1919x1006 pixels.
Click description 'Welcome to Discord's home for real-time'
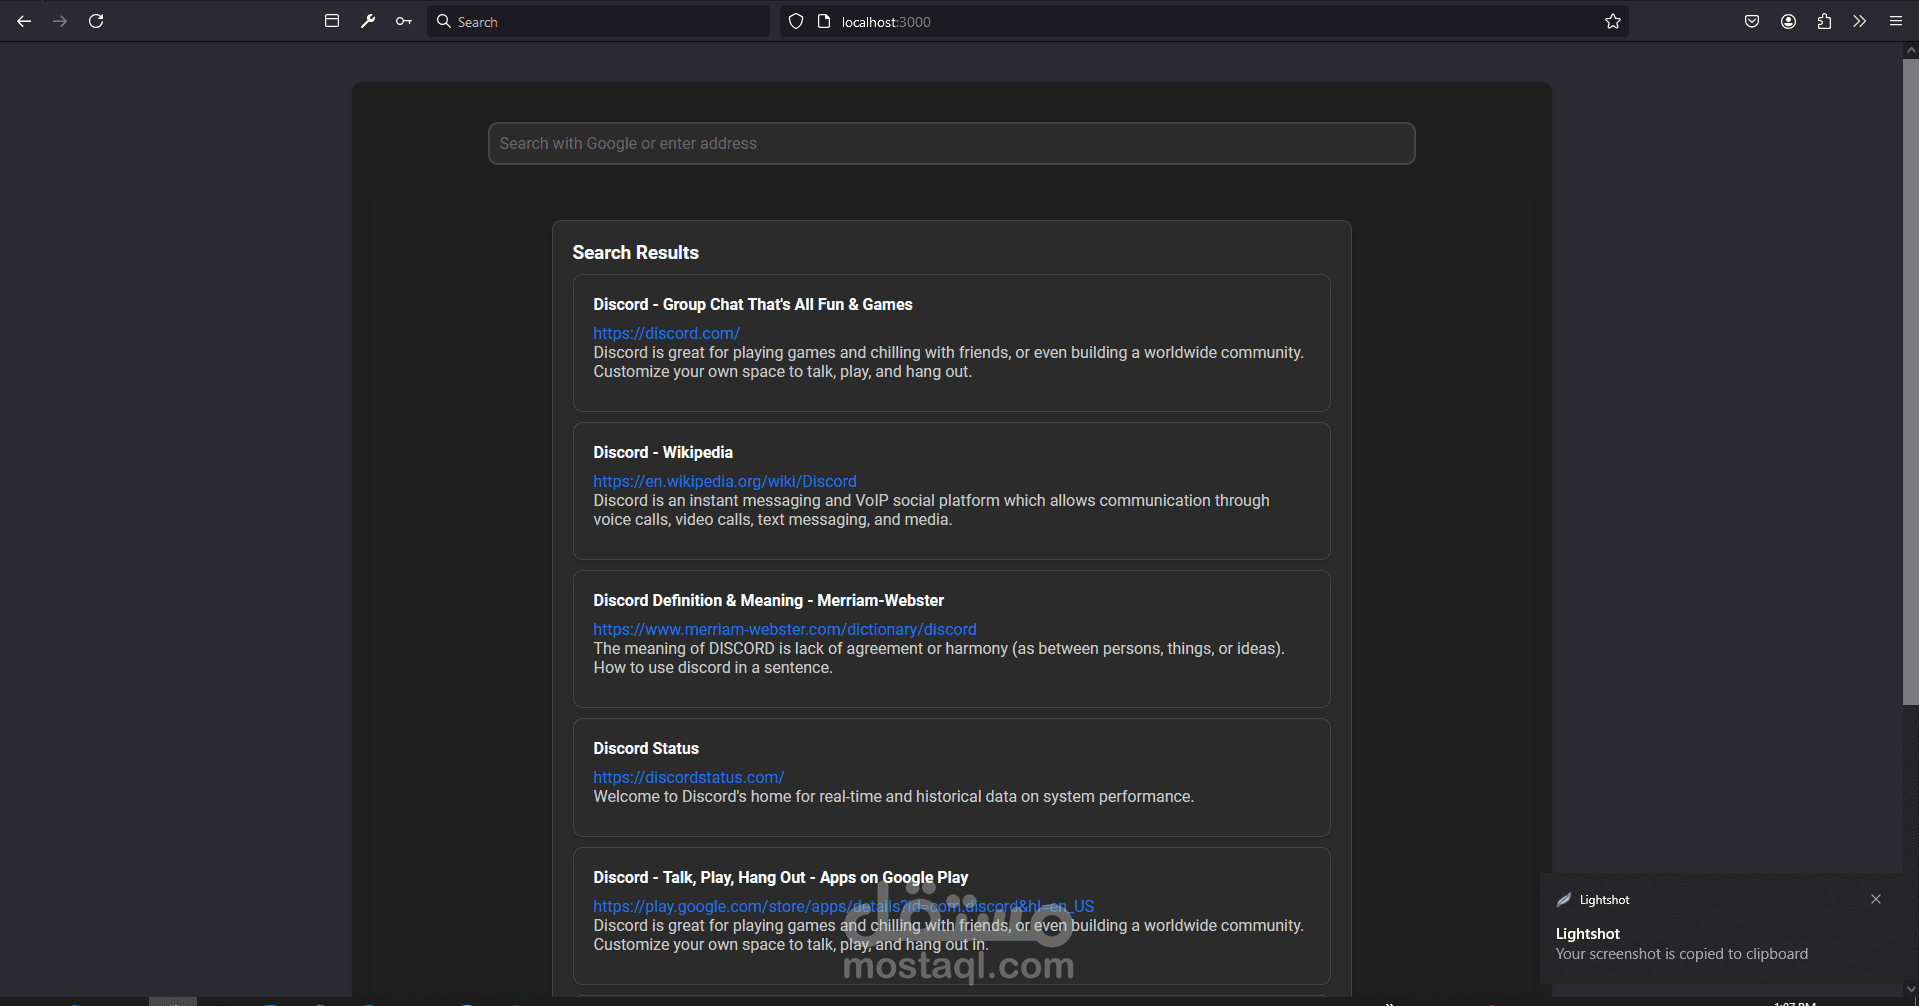893,796
